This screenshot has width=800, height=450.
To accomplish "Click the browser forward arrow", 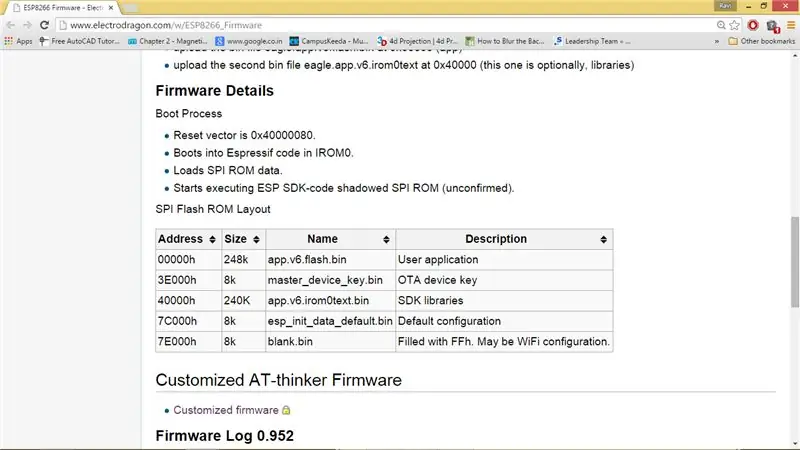I will coord(27,25).
